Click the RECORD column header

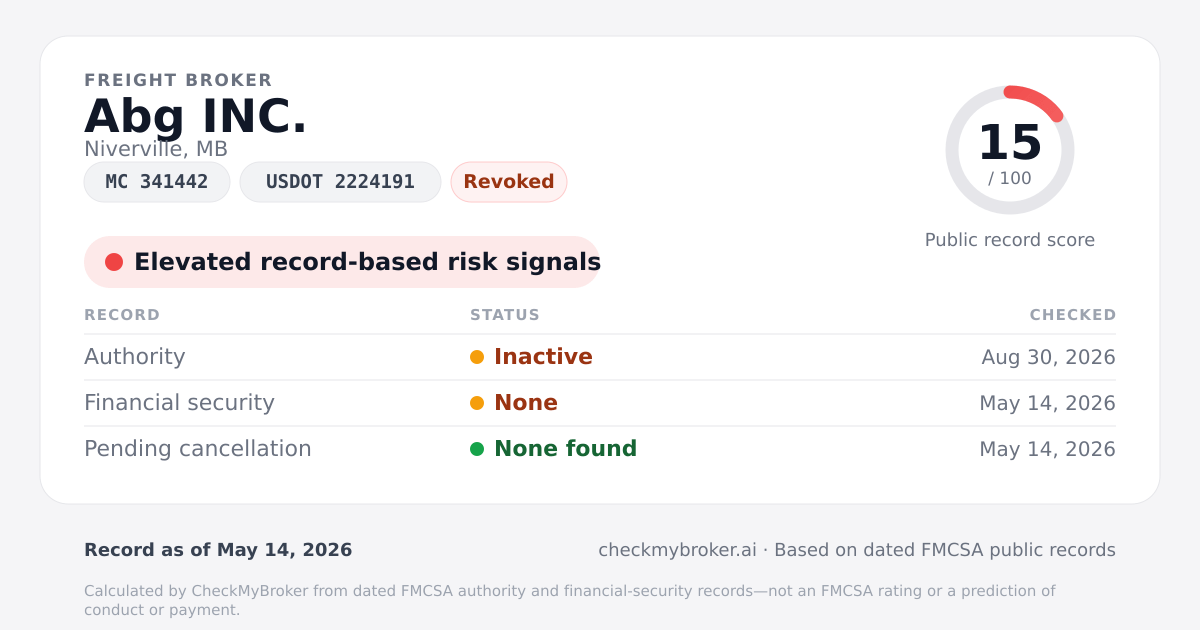point(122,315)
